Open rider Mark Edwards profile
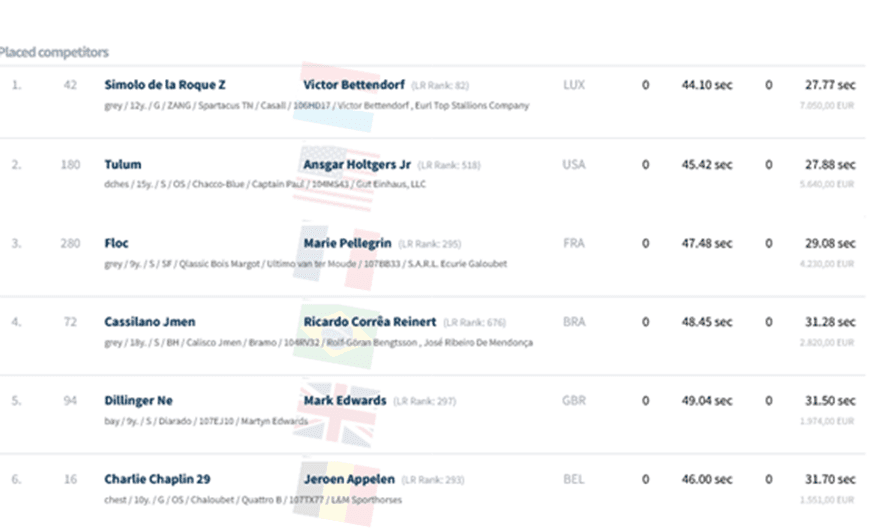Screen dimensions: 883x532 345,401
